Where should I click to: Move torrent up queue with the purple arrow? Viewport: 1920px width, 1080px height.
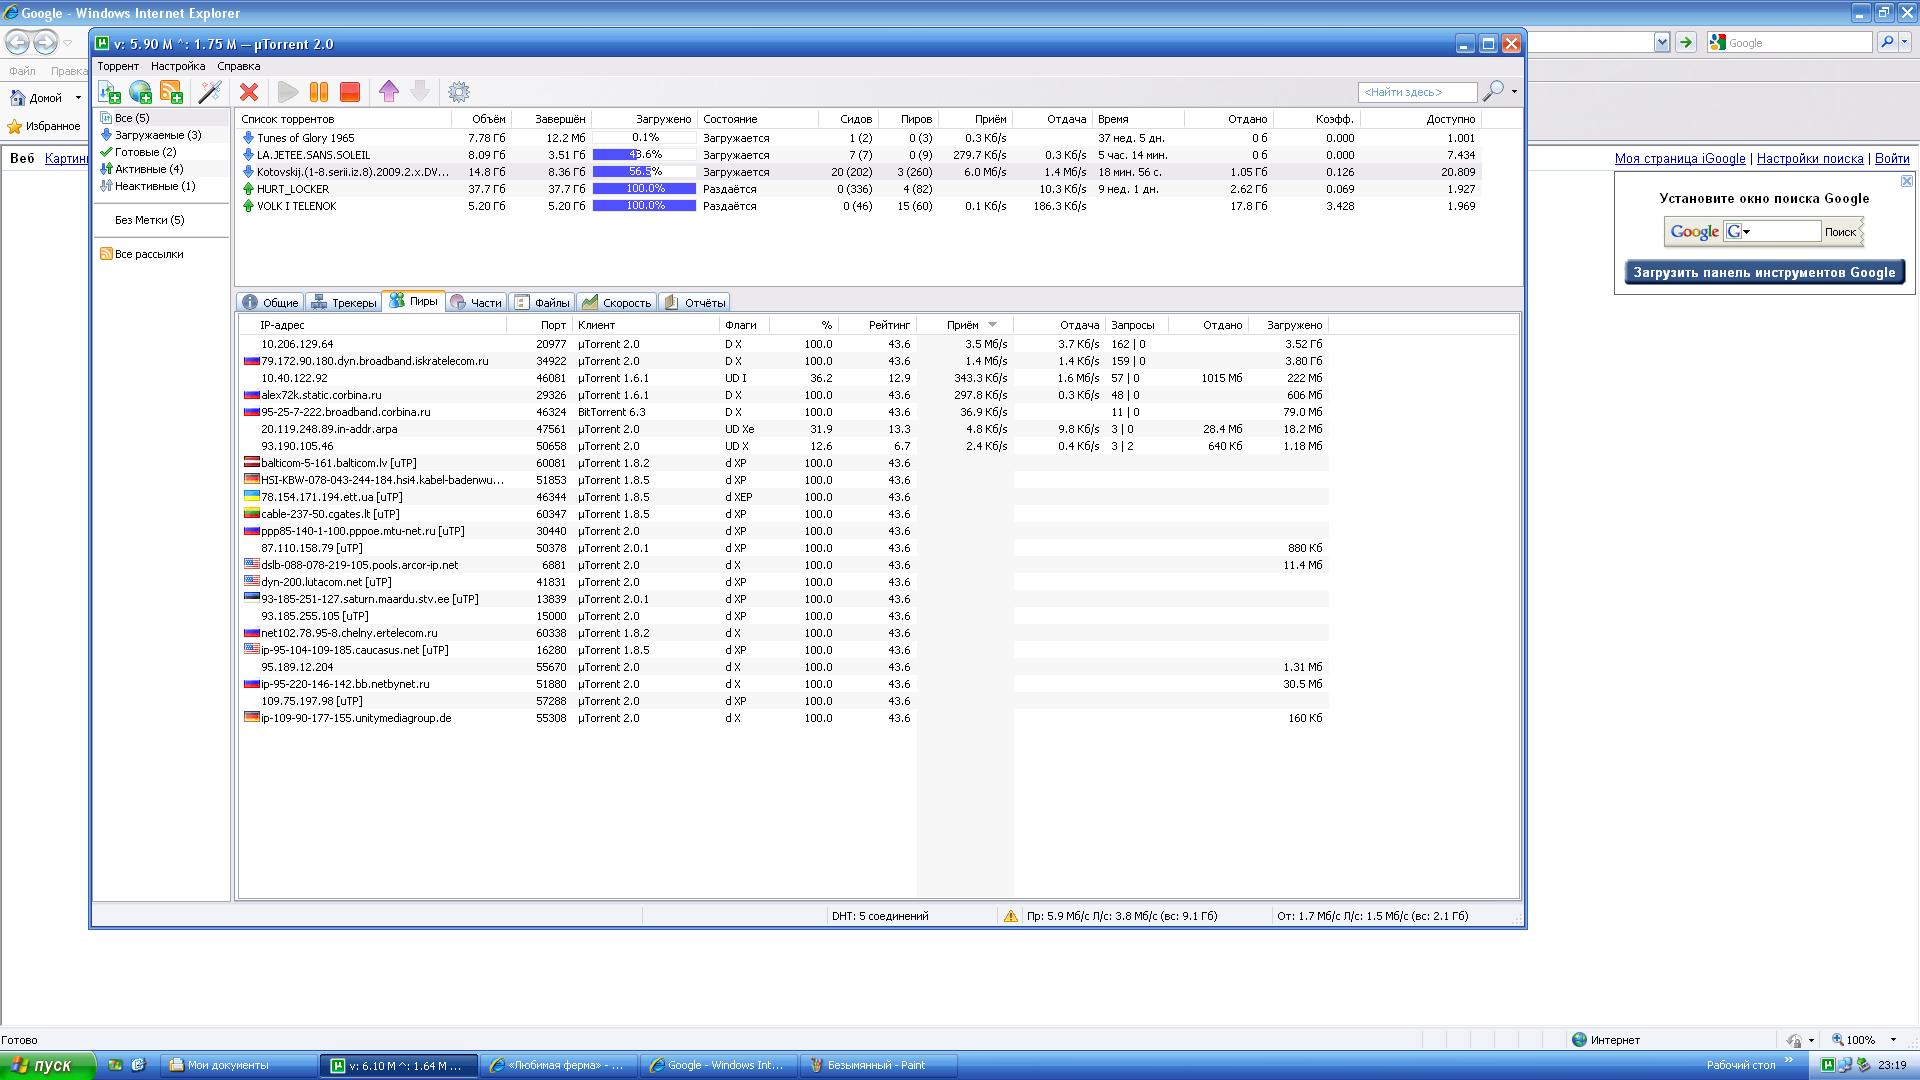389,92
